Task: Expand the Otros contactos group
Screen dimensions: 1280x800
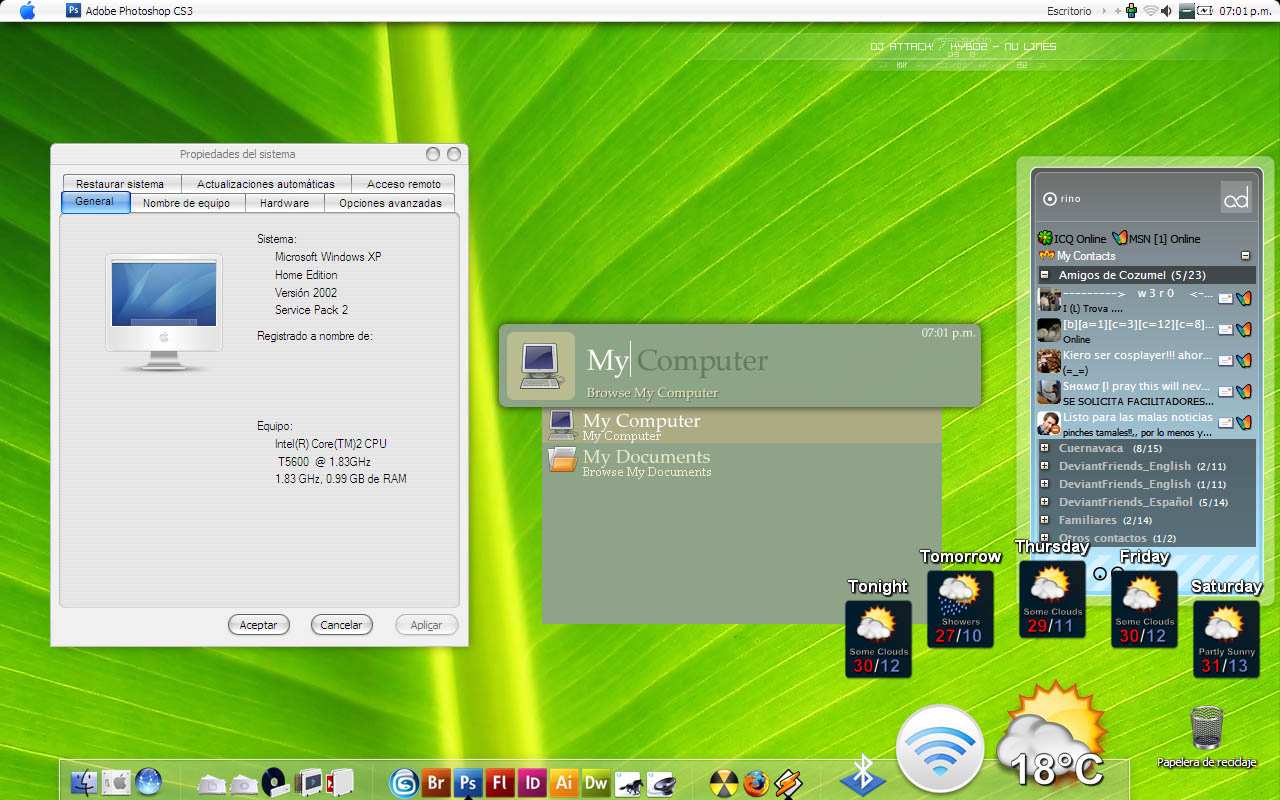Action: pyautogui.click(x=1044, y=538)
